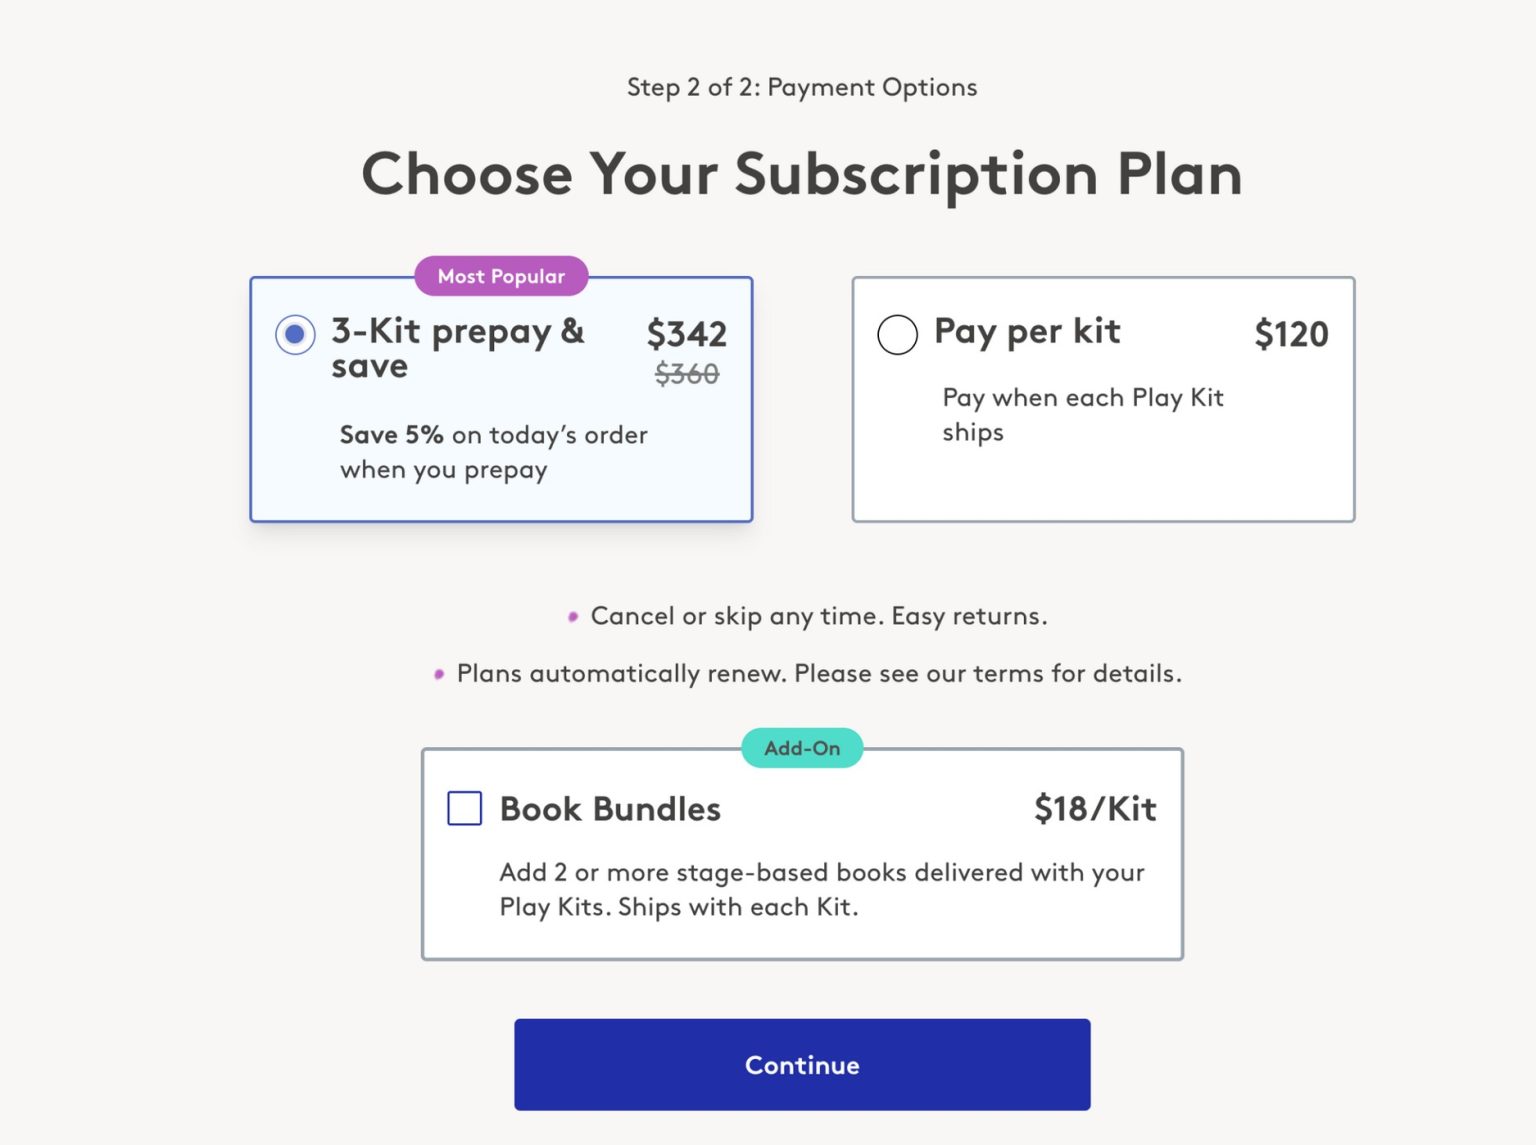Click the Most Popular badge

tap(500, 276)
